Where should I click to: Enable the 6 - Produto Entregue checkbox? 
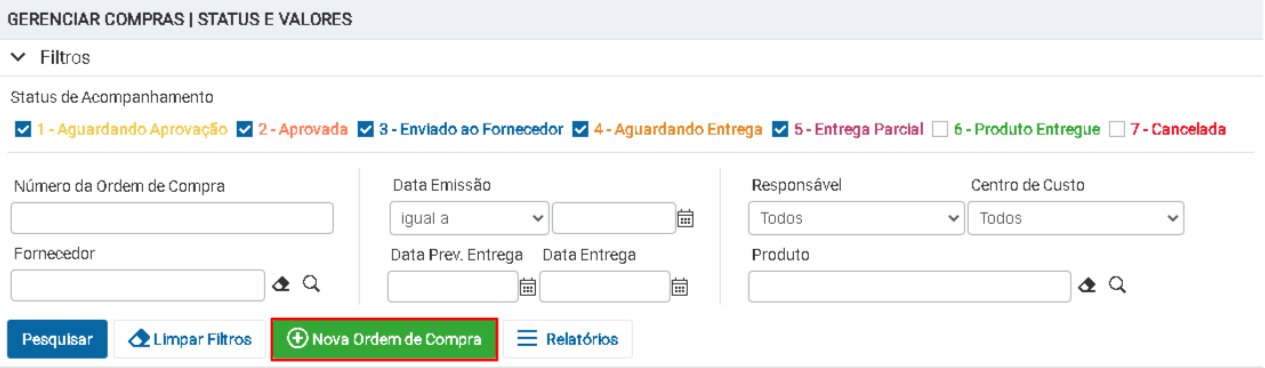(x=939, y=129)
